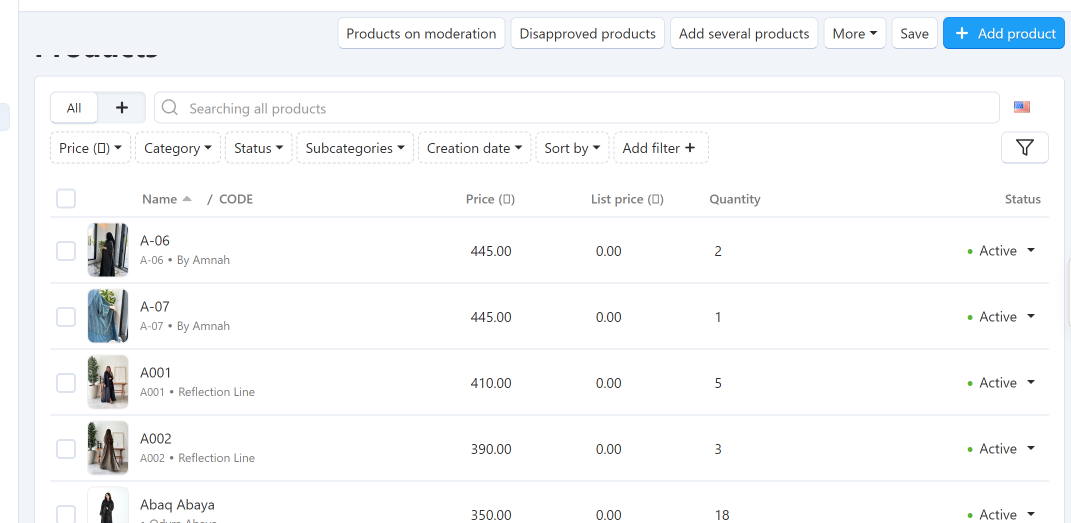Edit Abaq Abaya price 350.00

click(490, 515)
